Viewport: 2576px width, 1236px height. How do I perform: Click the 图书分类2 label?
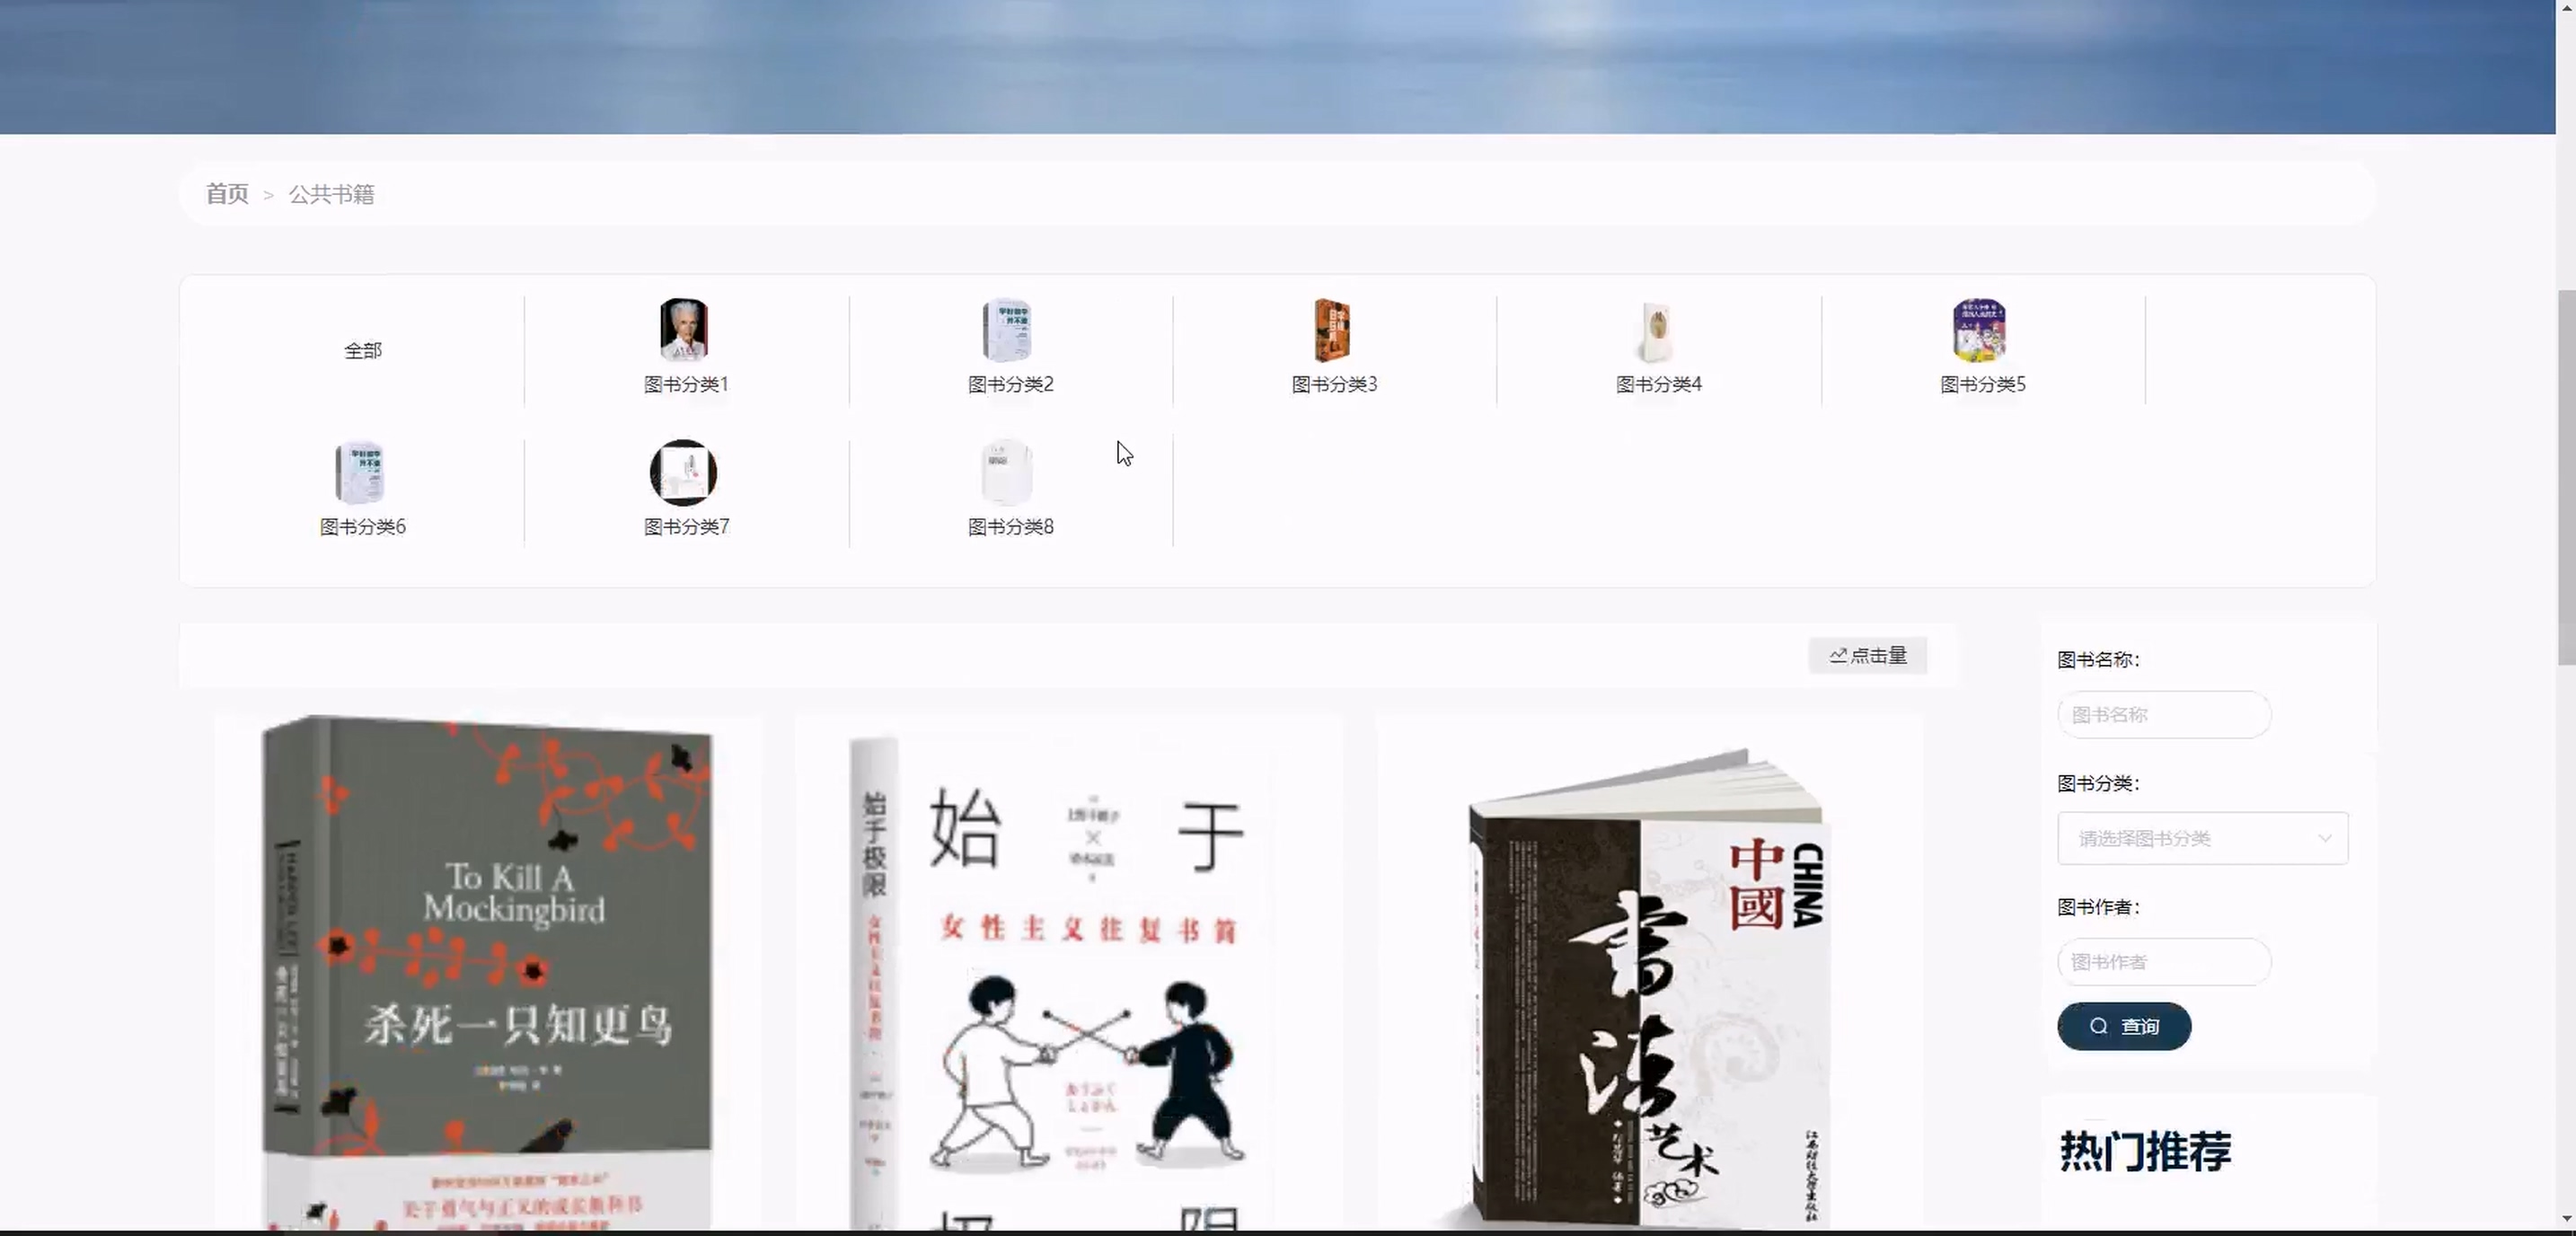tap(1010, 384)
